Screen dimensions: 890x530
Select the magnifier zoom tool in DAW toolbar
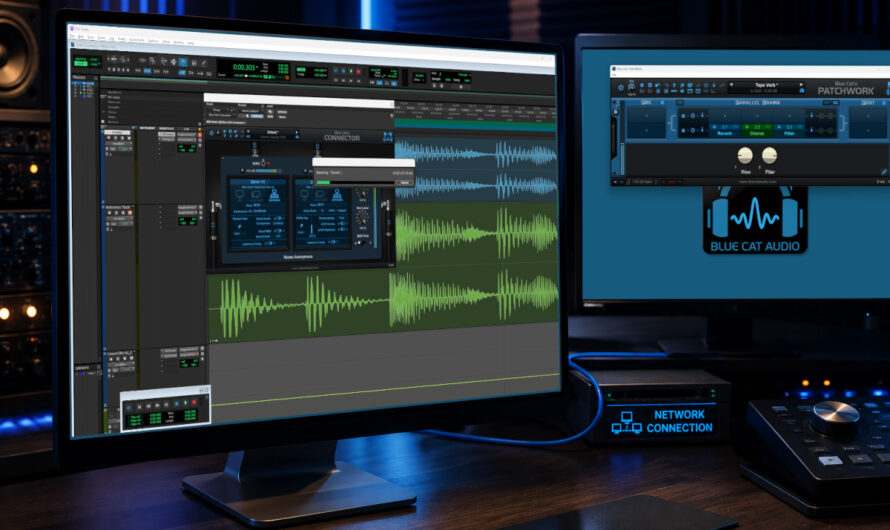click(x=152, y=61)
